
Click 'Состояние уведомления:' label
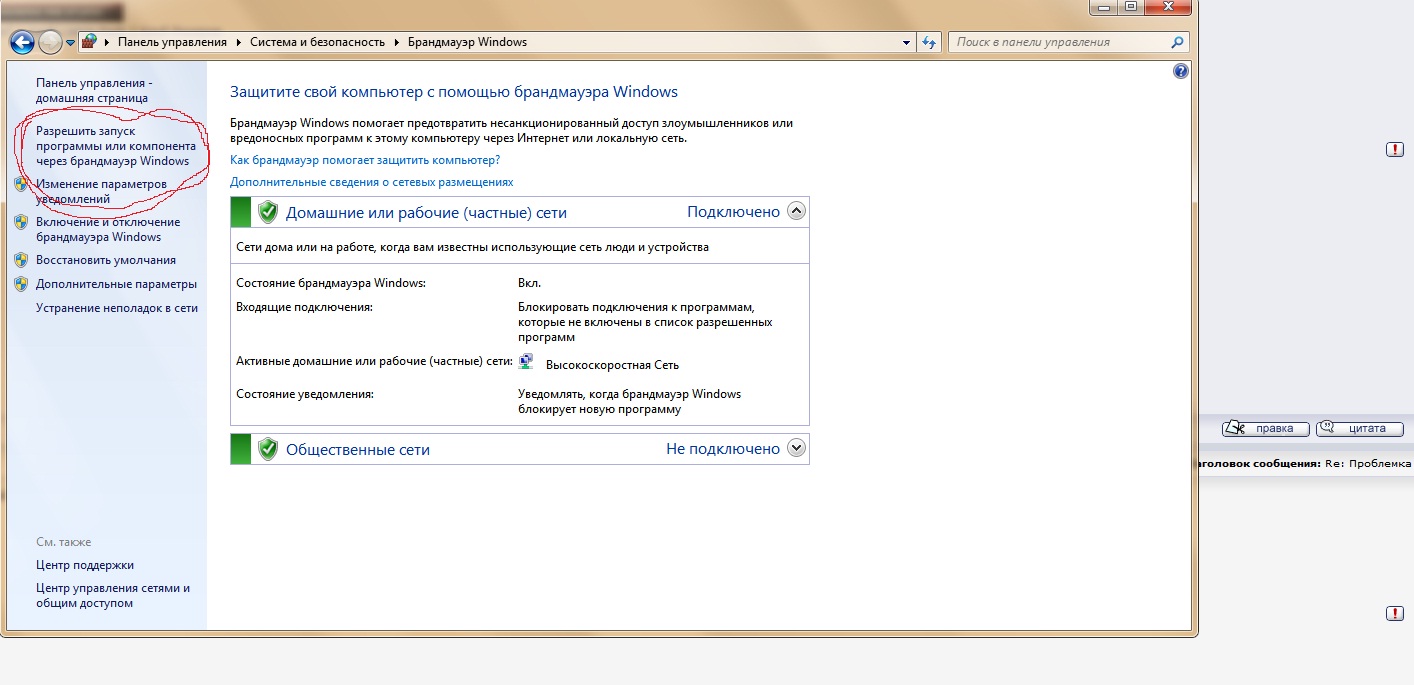tap(305, 394)
